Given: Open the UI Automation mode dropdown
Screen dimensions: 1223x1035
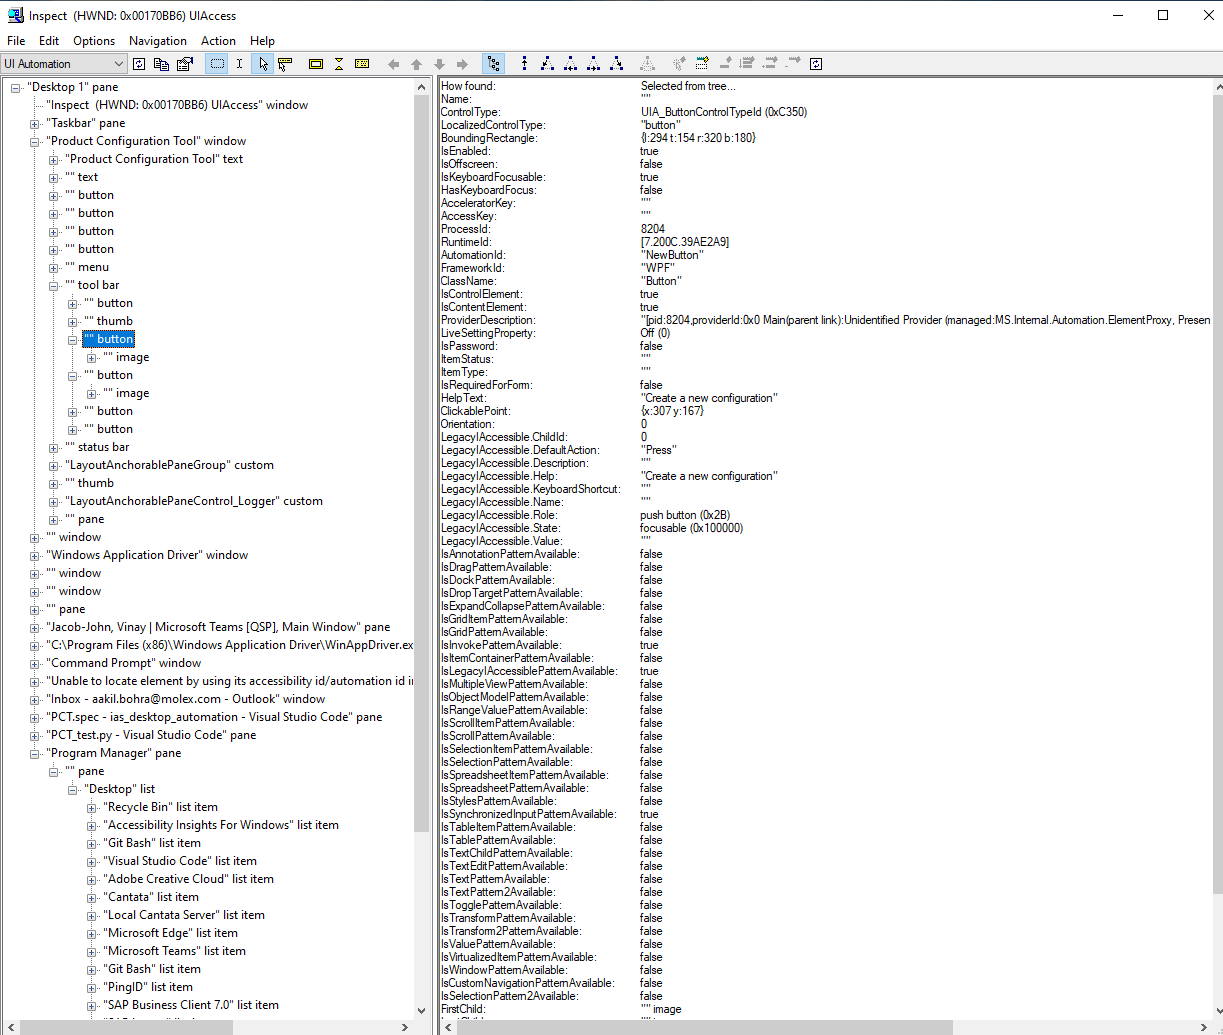Looking at the screenshot, I should click(x=119, y=62).
